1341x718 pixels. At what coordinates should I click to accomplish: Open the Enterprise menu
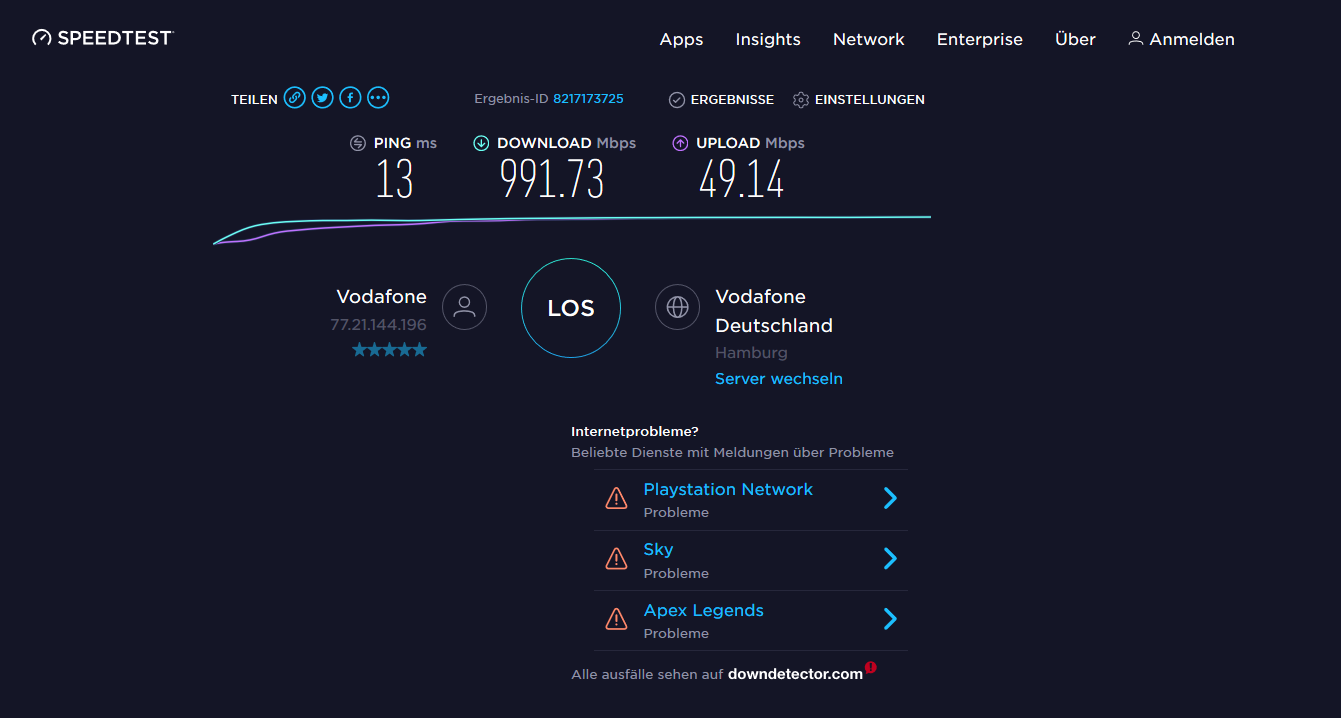[x=980, y=39]
